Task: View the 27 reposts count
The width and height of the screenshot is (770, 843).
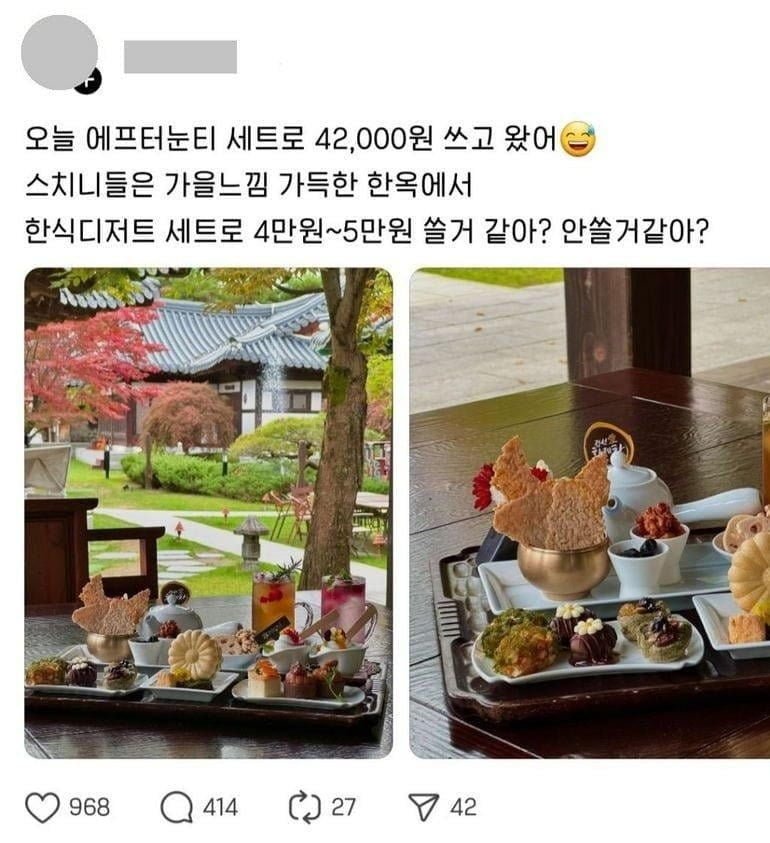Action: (343, 808)
